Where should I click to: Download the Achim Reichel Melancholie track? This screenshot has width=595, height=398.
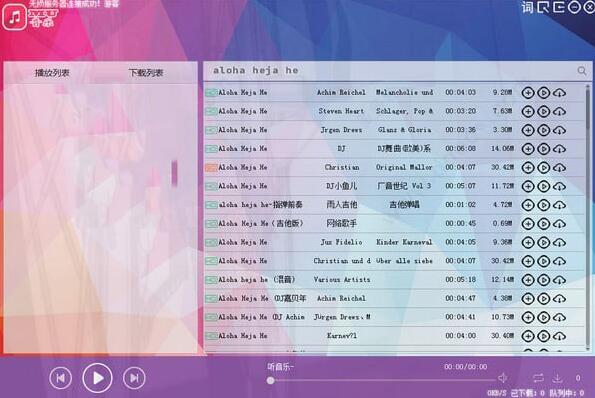(x=559, y=93)
